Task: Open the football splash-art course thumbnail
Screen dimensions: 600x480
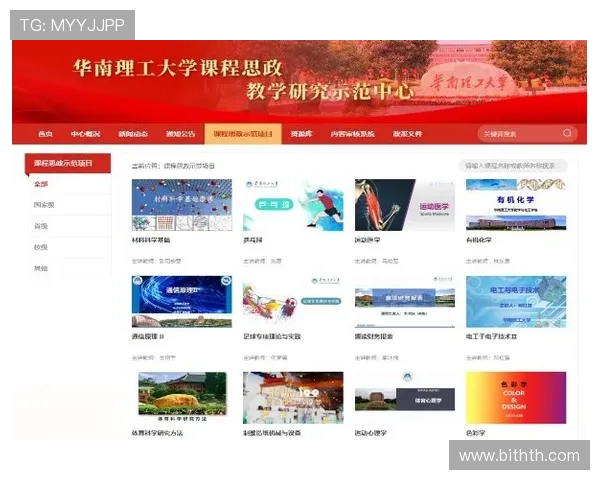Action: pyautogui.click(x=293, y=302)
